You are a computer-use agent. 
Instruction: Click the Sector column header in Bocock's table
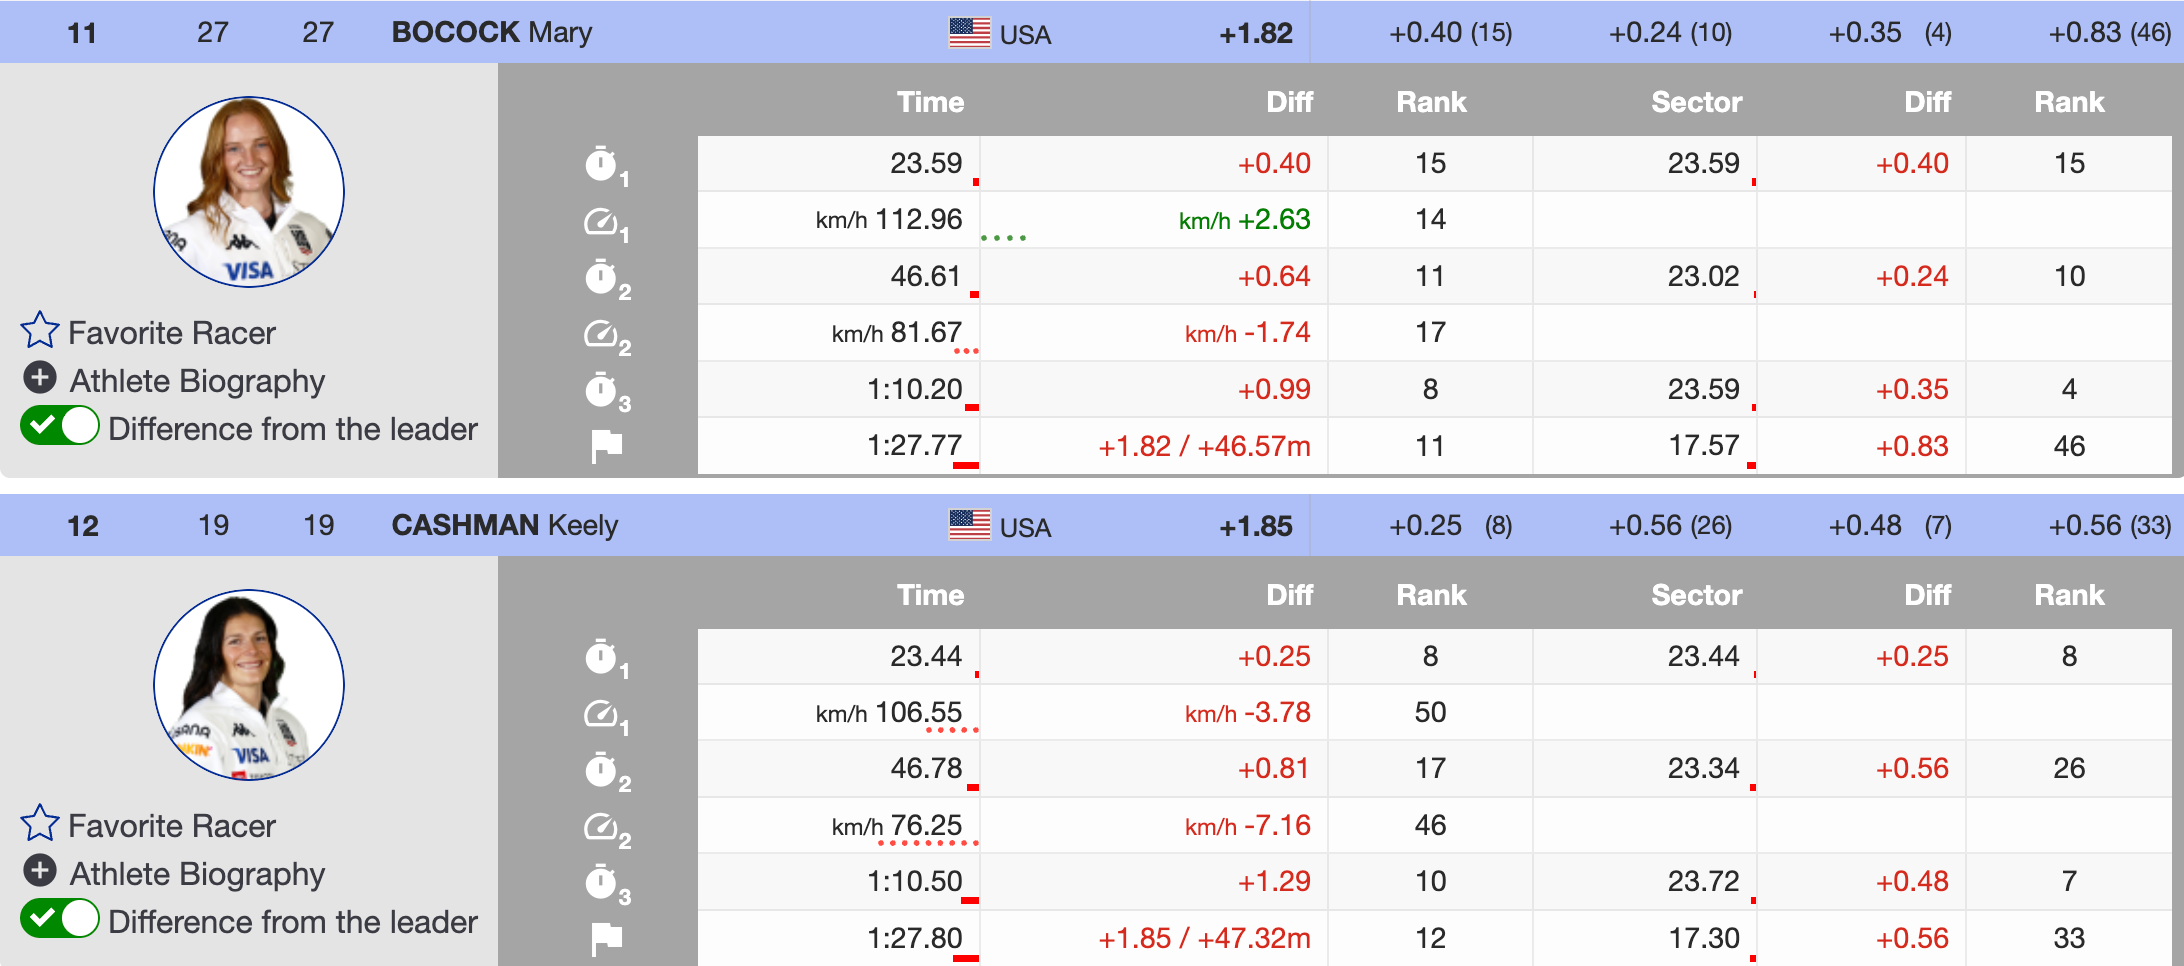1696,102
